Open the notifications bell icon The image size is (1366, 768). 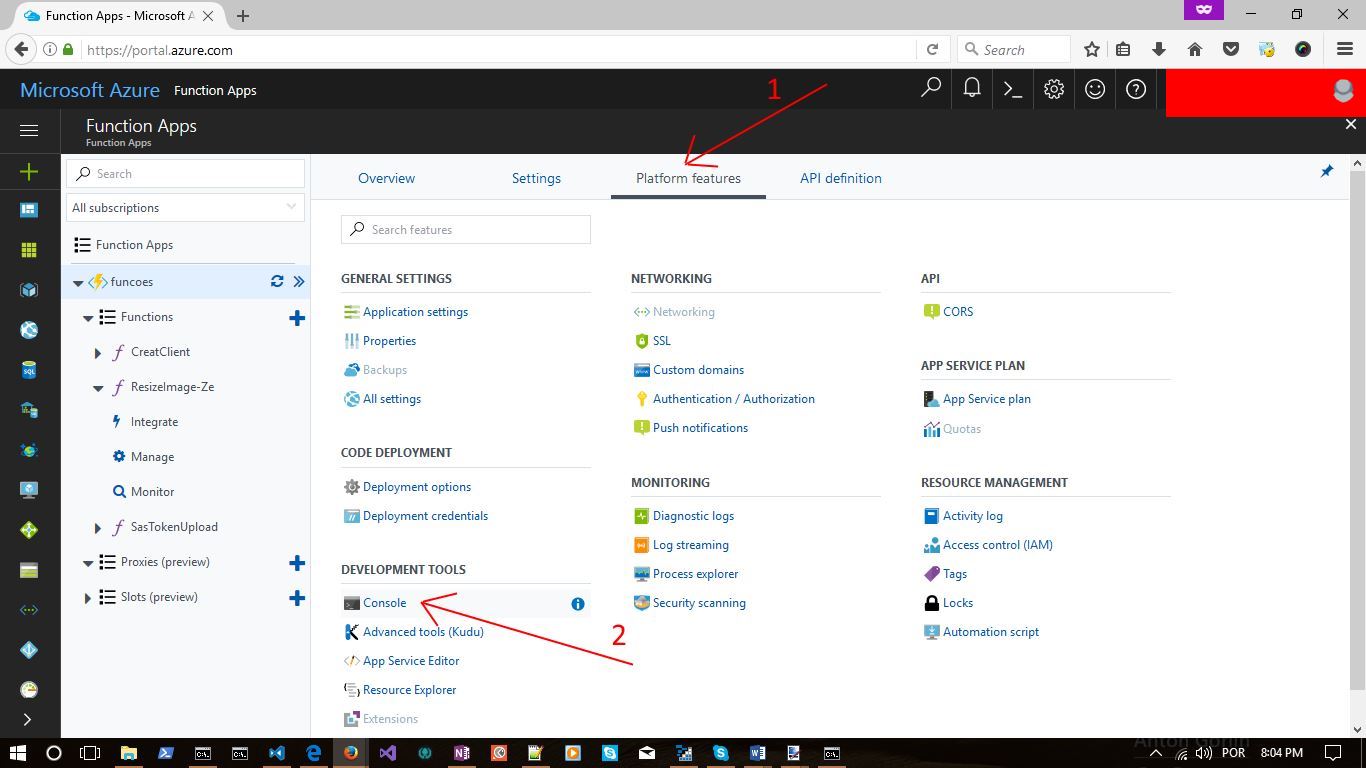(971, 89)
